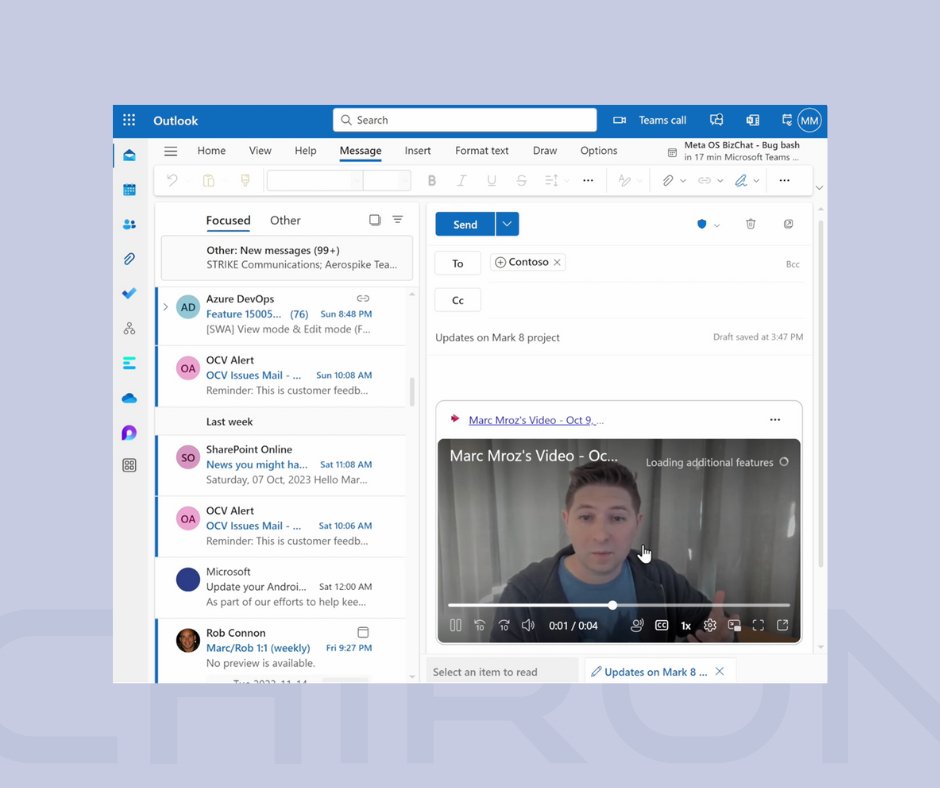Open the Org Explorer sidebar icon
The height and width of the screenshot is (788, 940).
pos(129,328)
